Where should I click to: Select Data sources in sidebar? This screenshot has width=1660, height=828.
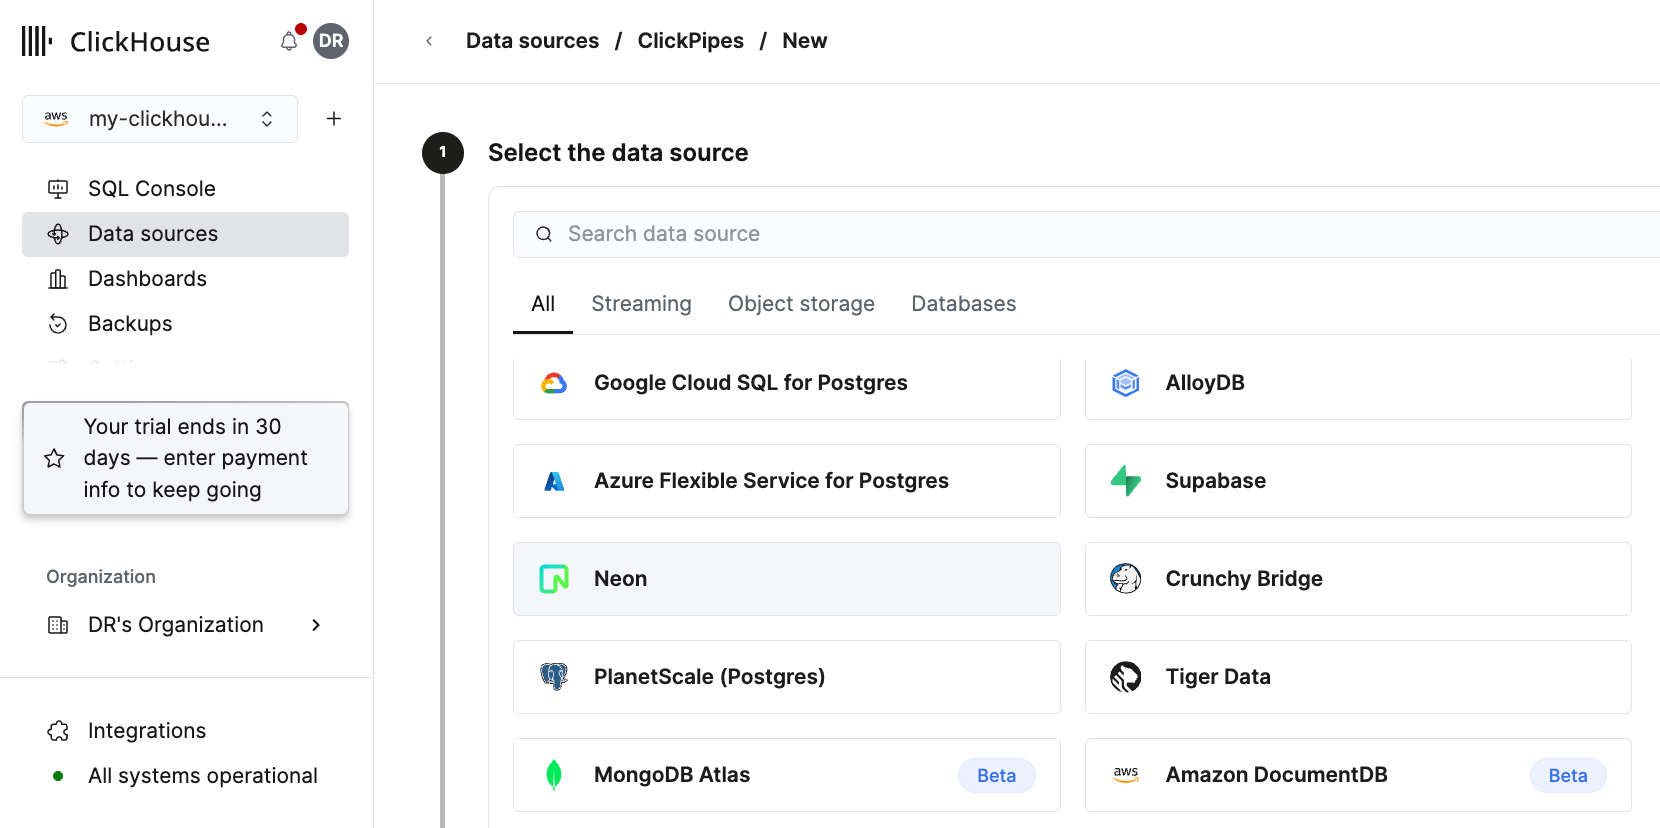(x=185, y=234)
